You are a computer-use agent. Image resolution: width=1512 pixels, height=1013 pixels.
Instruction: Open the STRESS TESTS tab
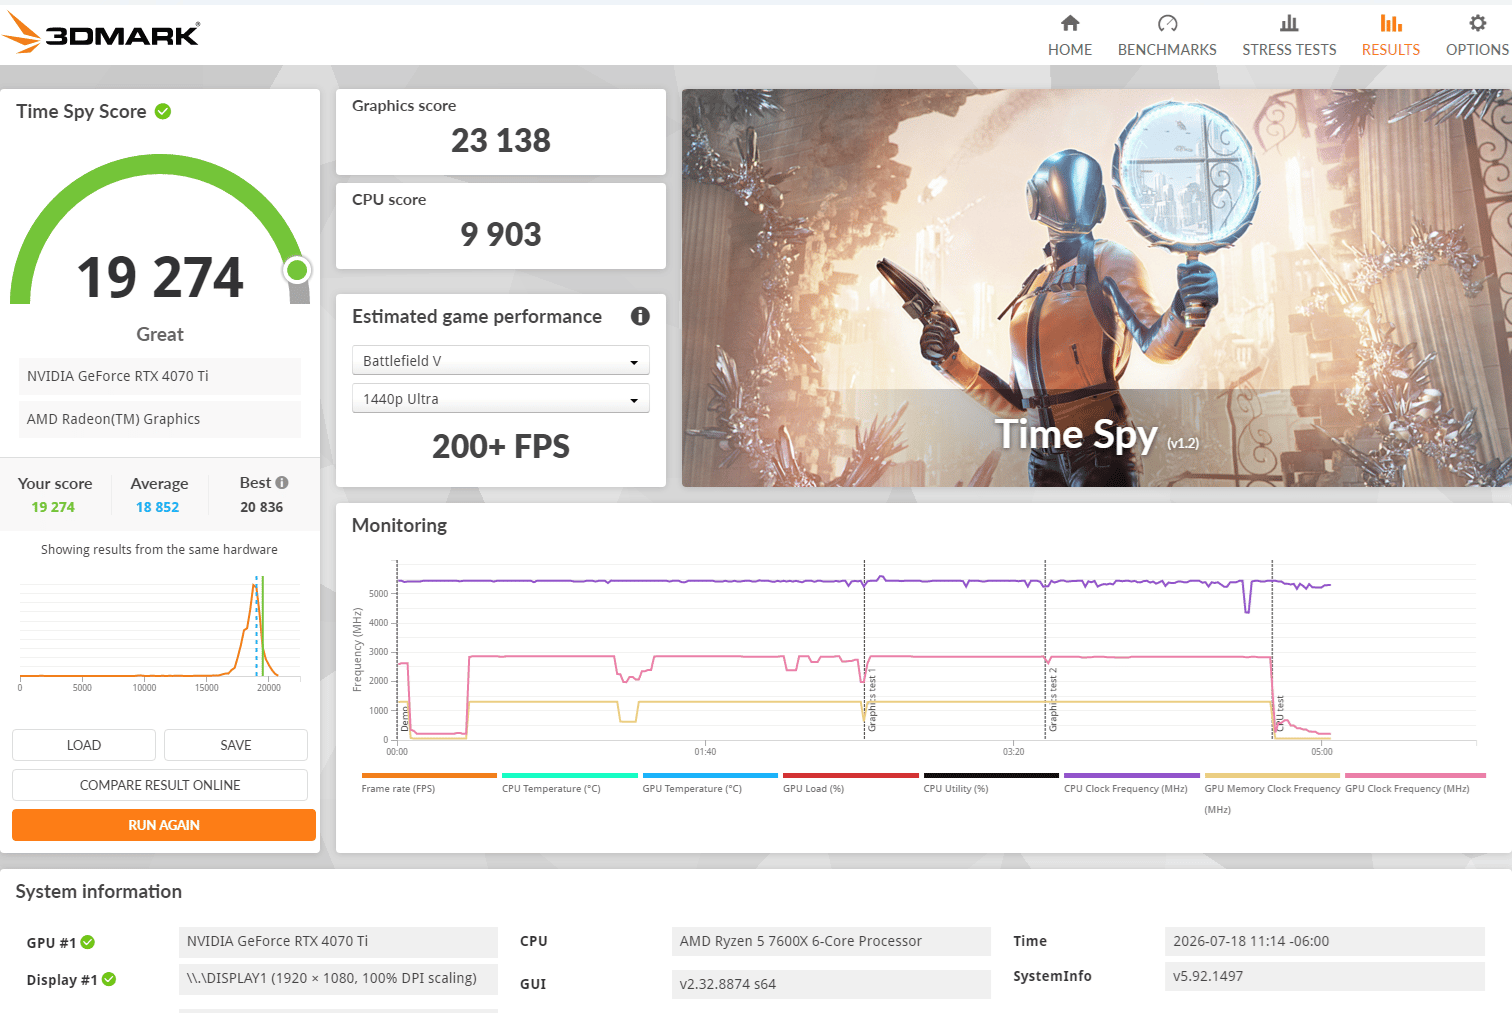click(x=1289, y=35)
